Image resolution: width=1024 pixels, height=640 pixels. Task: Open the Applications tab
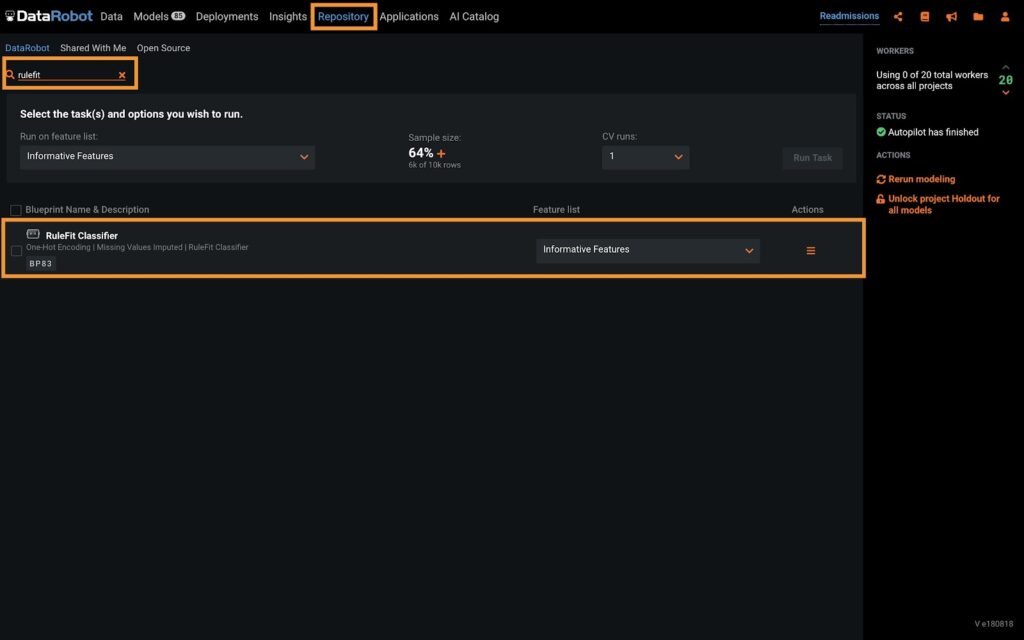[x=409, y=16]
